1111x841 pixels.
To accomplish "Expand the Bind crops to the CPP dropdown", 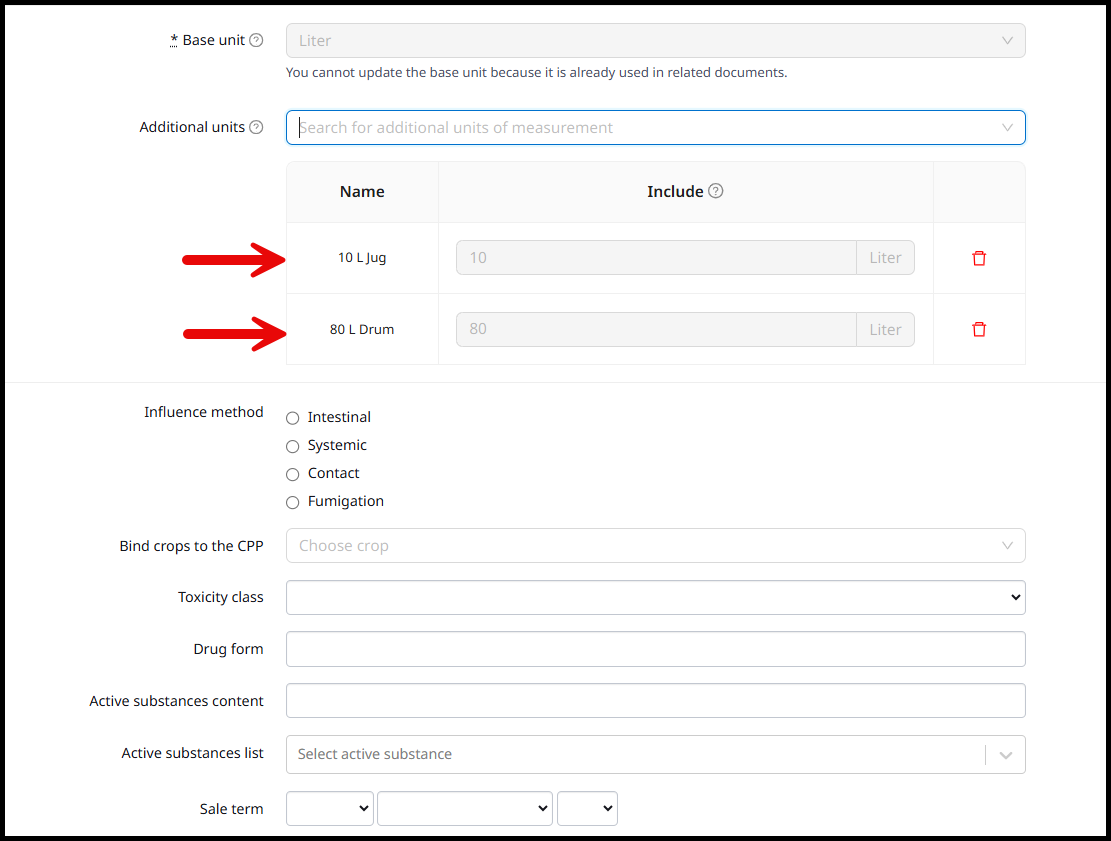I will (655, 546).
